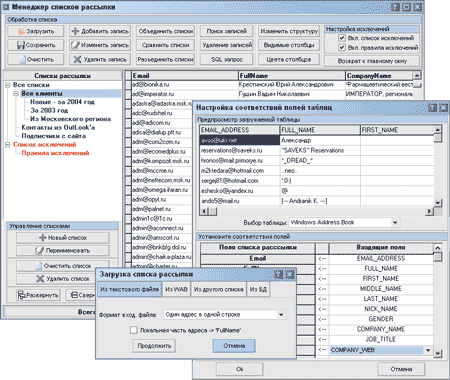450x380 pixels.
Task: Click the Удаление записей button
Action: pos(227,45)
